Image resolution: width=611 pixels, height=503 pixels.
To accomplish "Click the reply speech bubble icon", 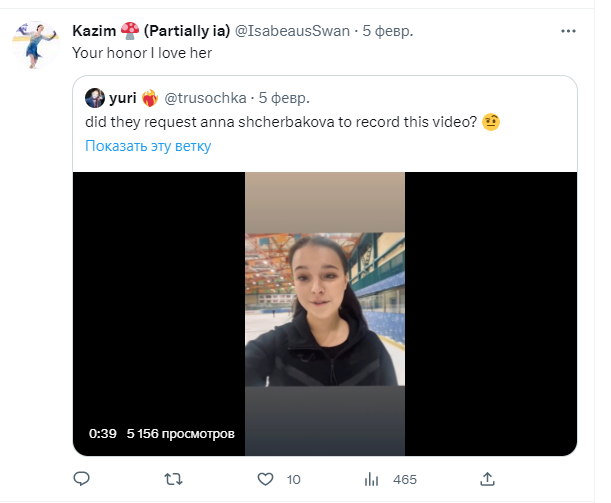I will point(82,480).
